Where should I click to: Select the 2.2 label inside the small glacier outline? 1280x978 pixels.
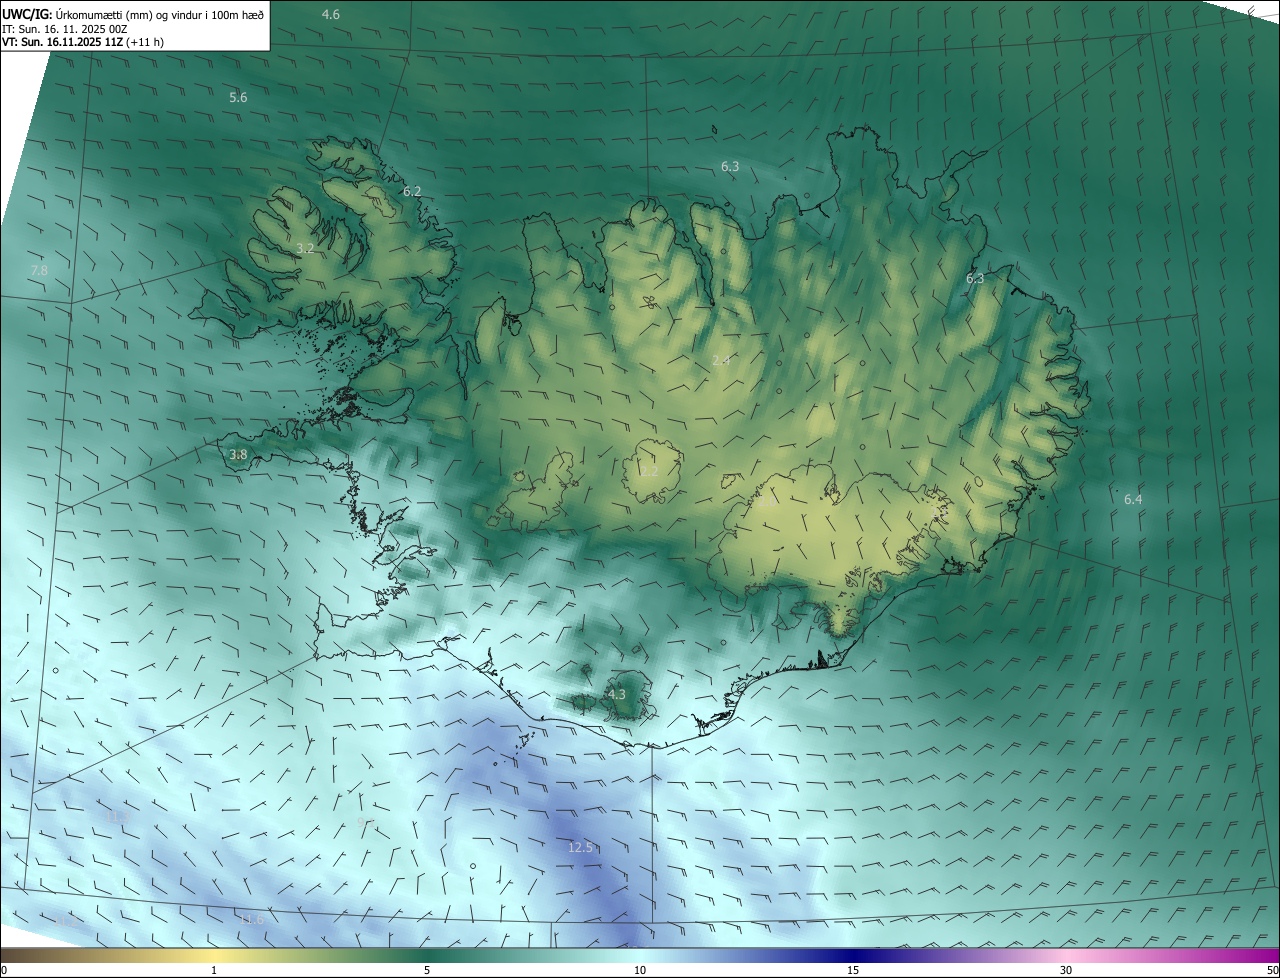pyautogui.click(x=649, y=471)
